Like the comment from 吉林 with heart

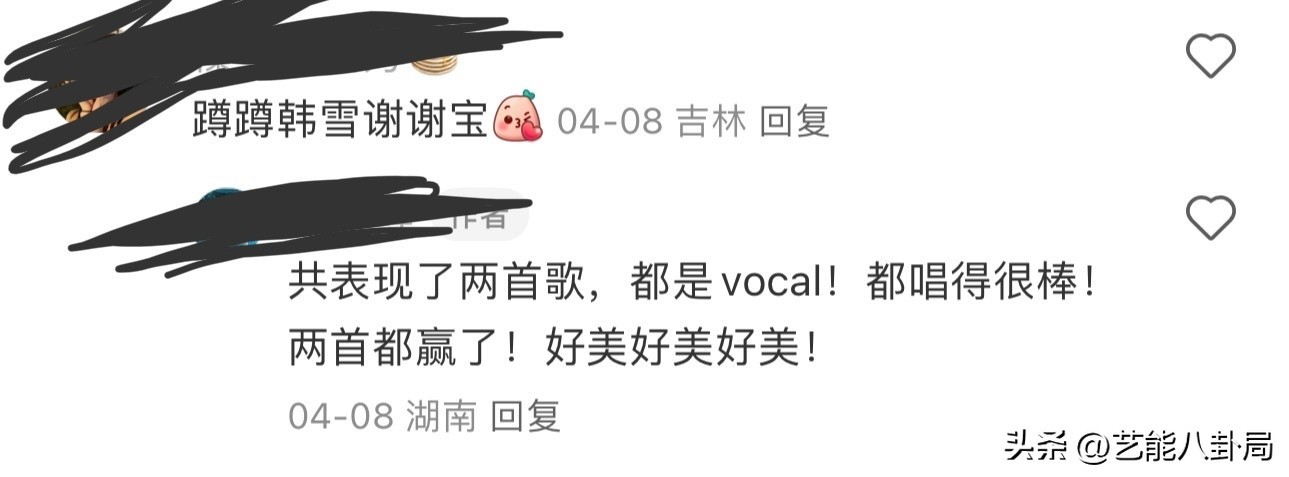(x=1210, y=56)
